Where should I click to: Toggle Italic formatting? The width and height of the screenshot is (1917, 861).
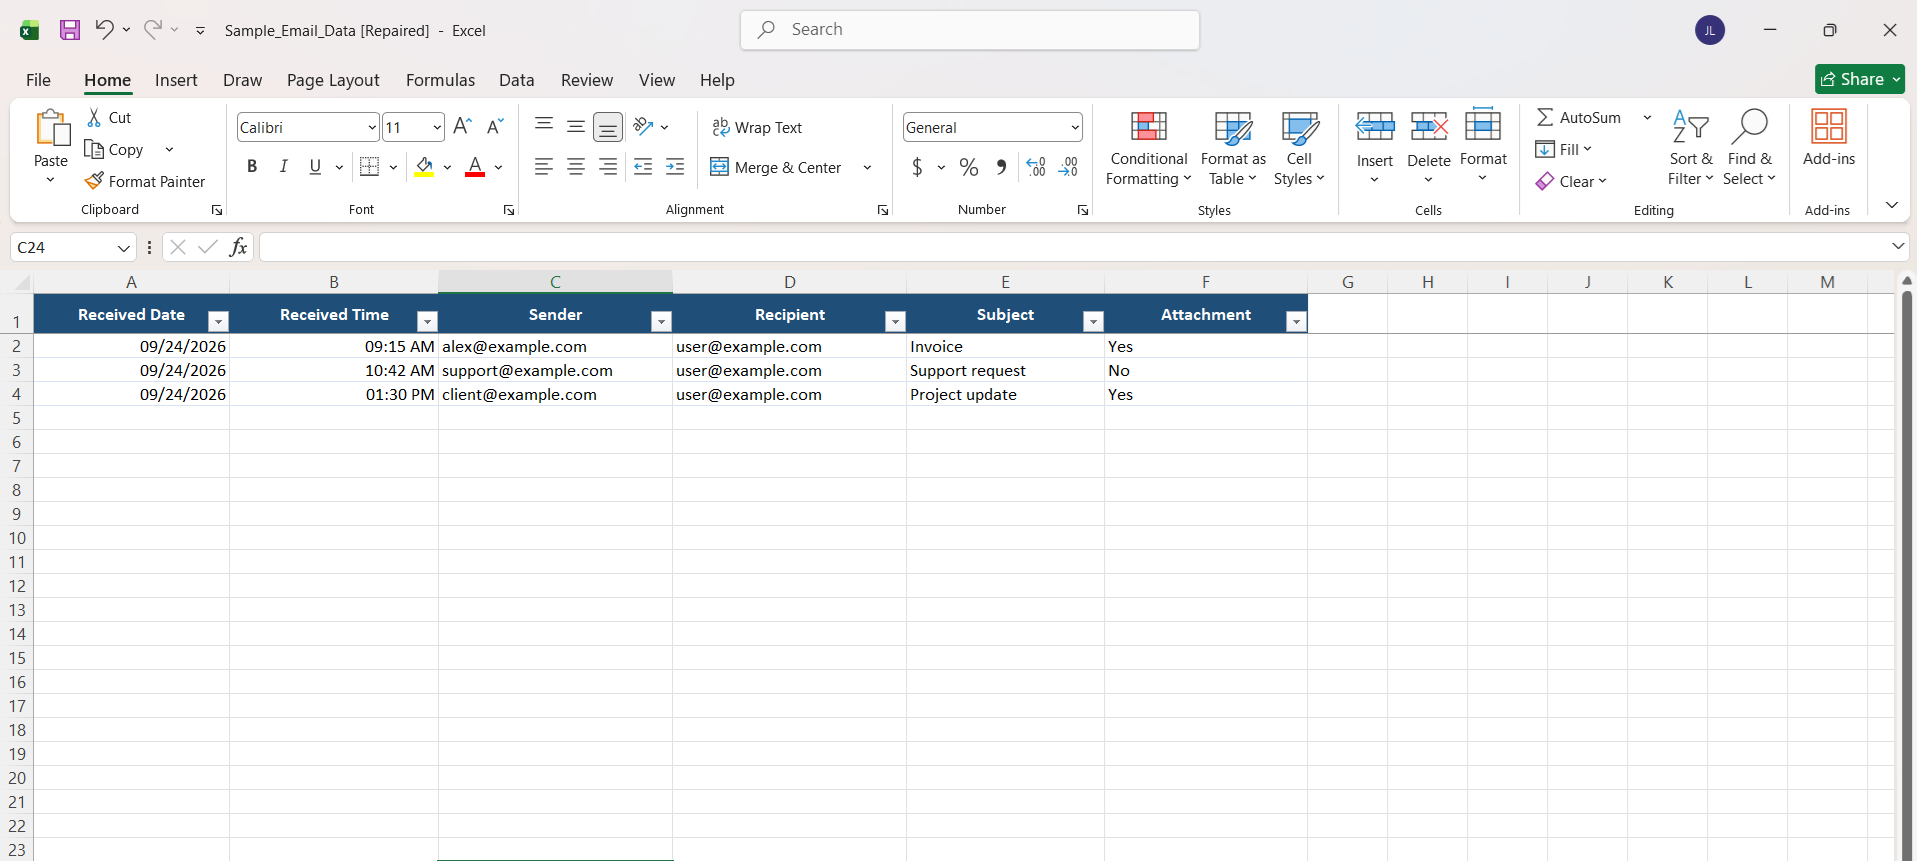click(284, 167)
